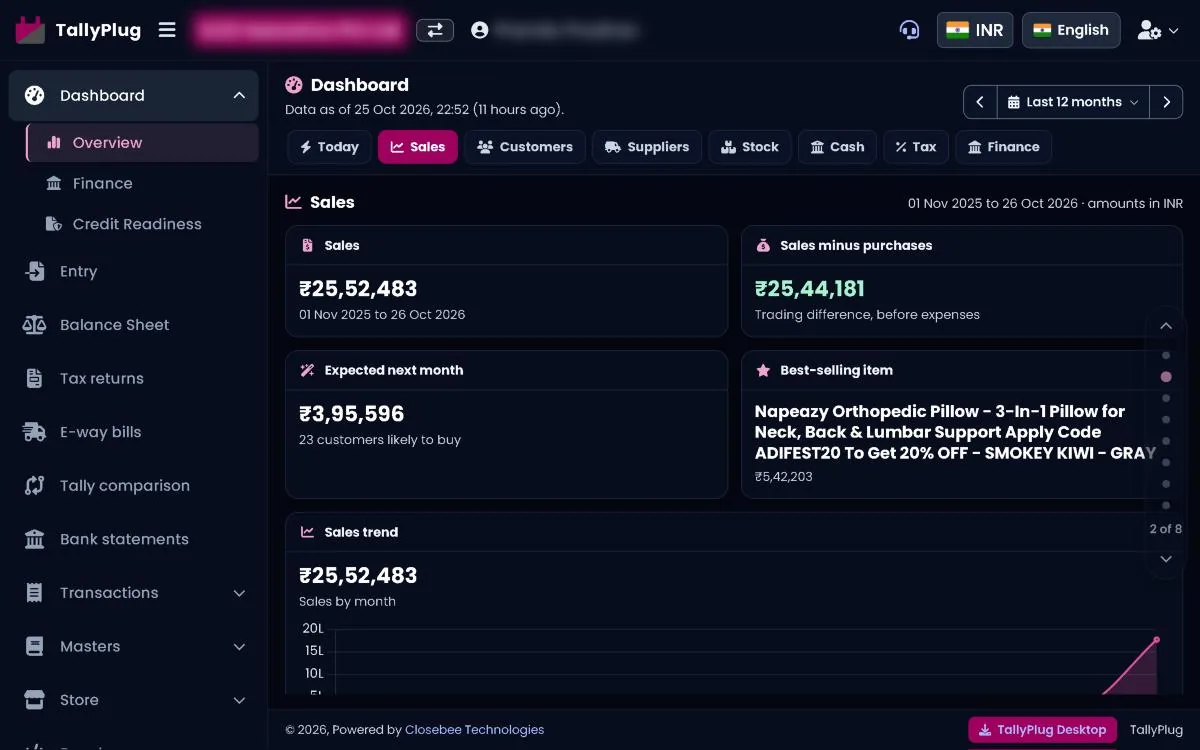Click the 2 of 8 section counter
Viewport: 1200px width, 750px height.
point(1166,529)
